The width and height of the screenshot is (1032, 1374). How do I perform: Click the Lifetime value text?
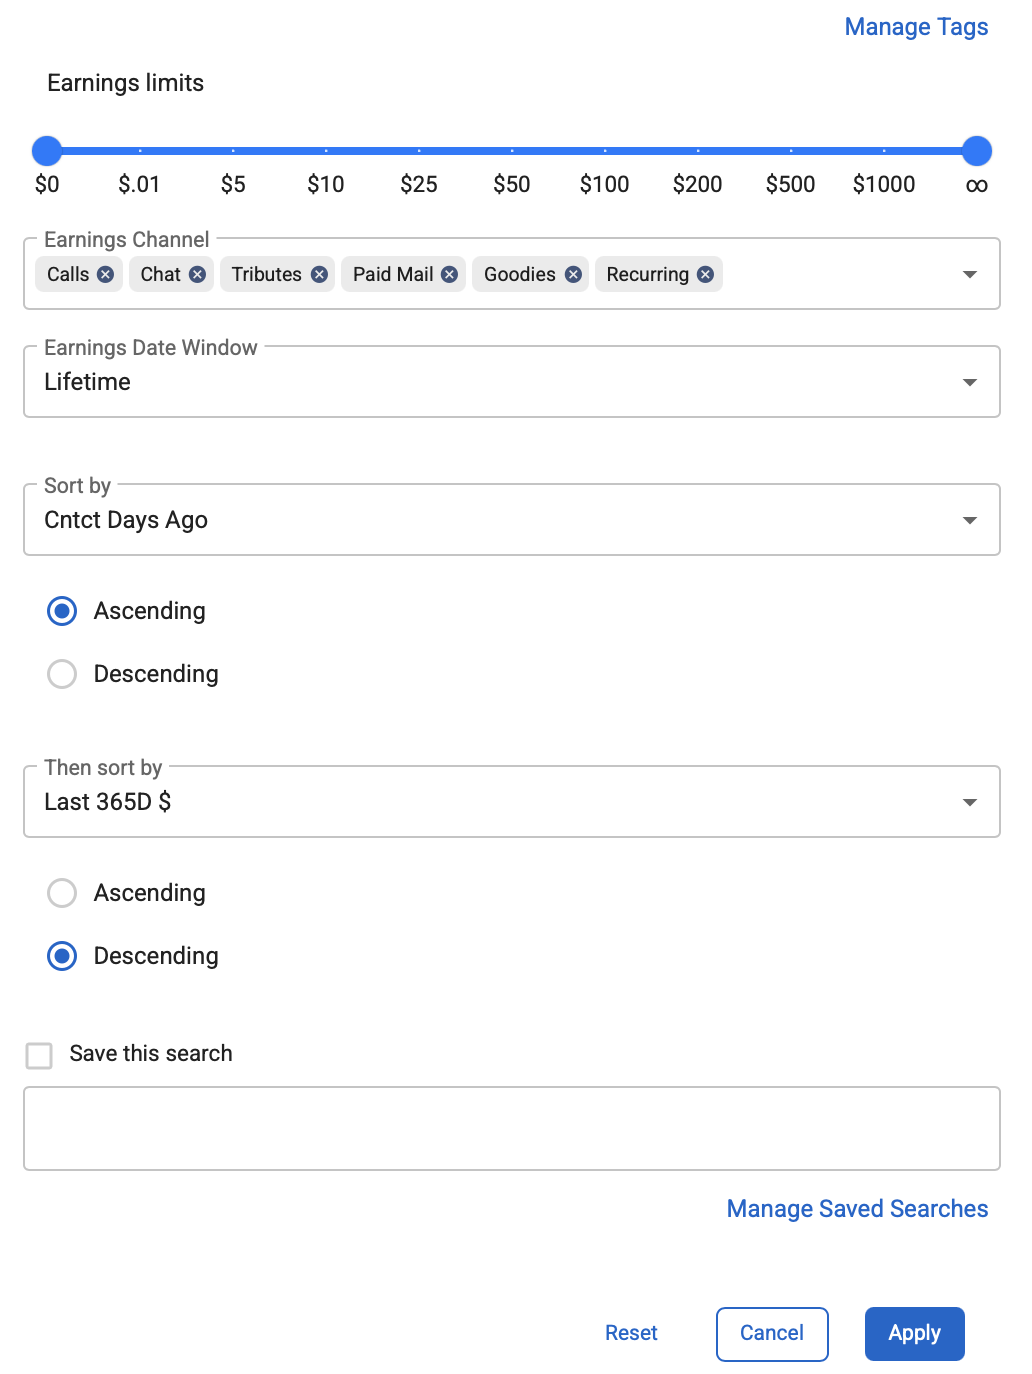(x=88, y=382)
